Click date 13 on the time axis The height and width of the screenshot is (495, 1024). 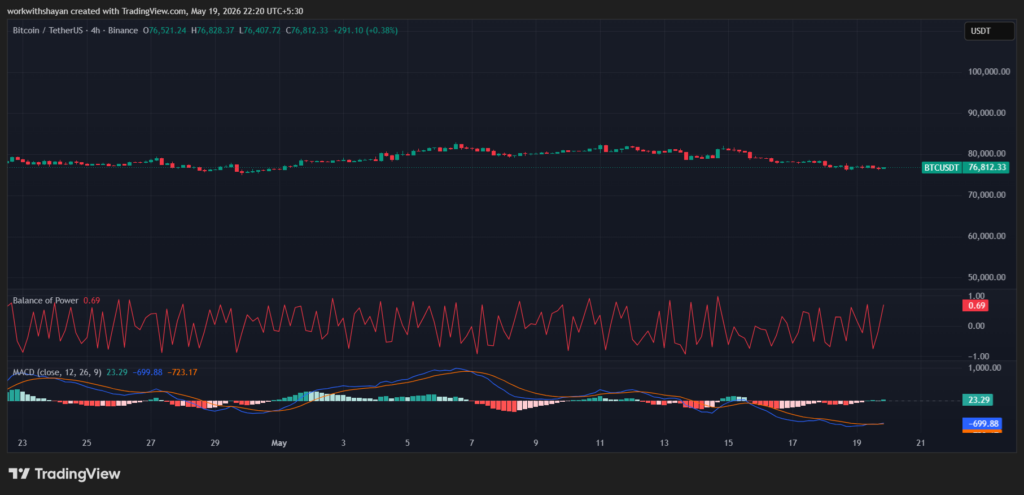[x=664, y=443]
